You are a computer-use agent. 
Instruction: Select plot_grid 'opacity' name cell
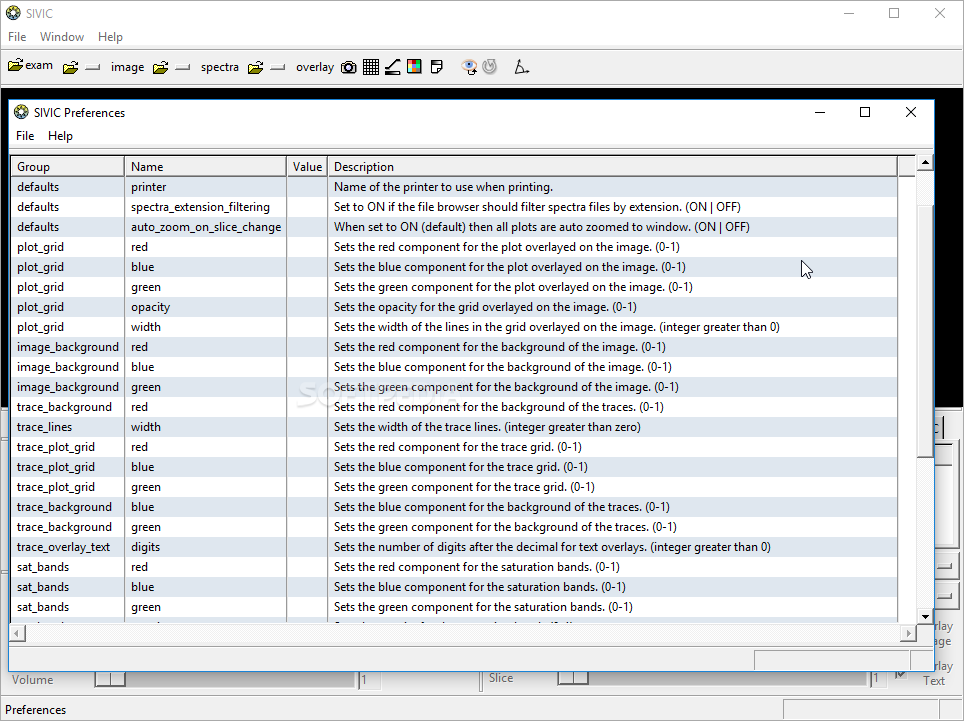click(205, 307)
